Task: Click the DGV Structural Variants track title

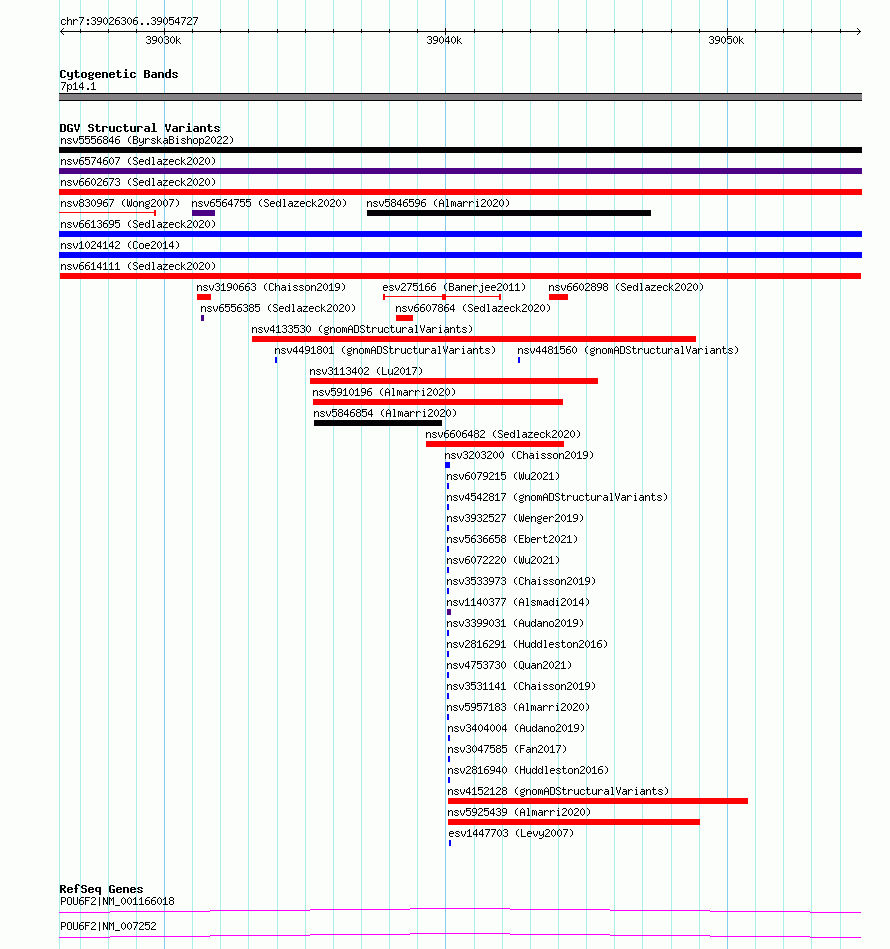Action: point(140,128)
